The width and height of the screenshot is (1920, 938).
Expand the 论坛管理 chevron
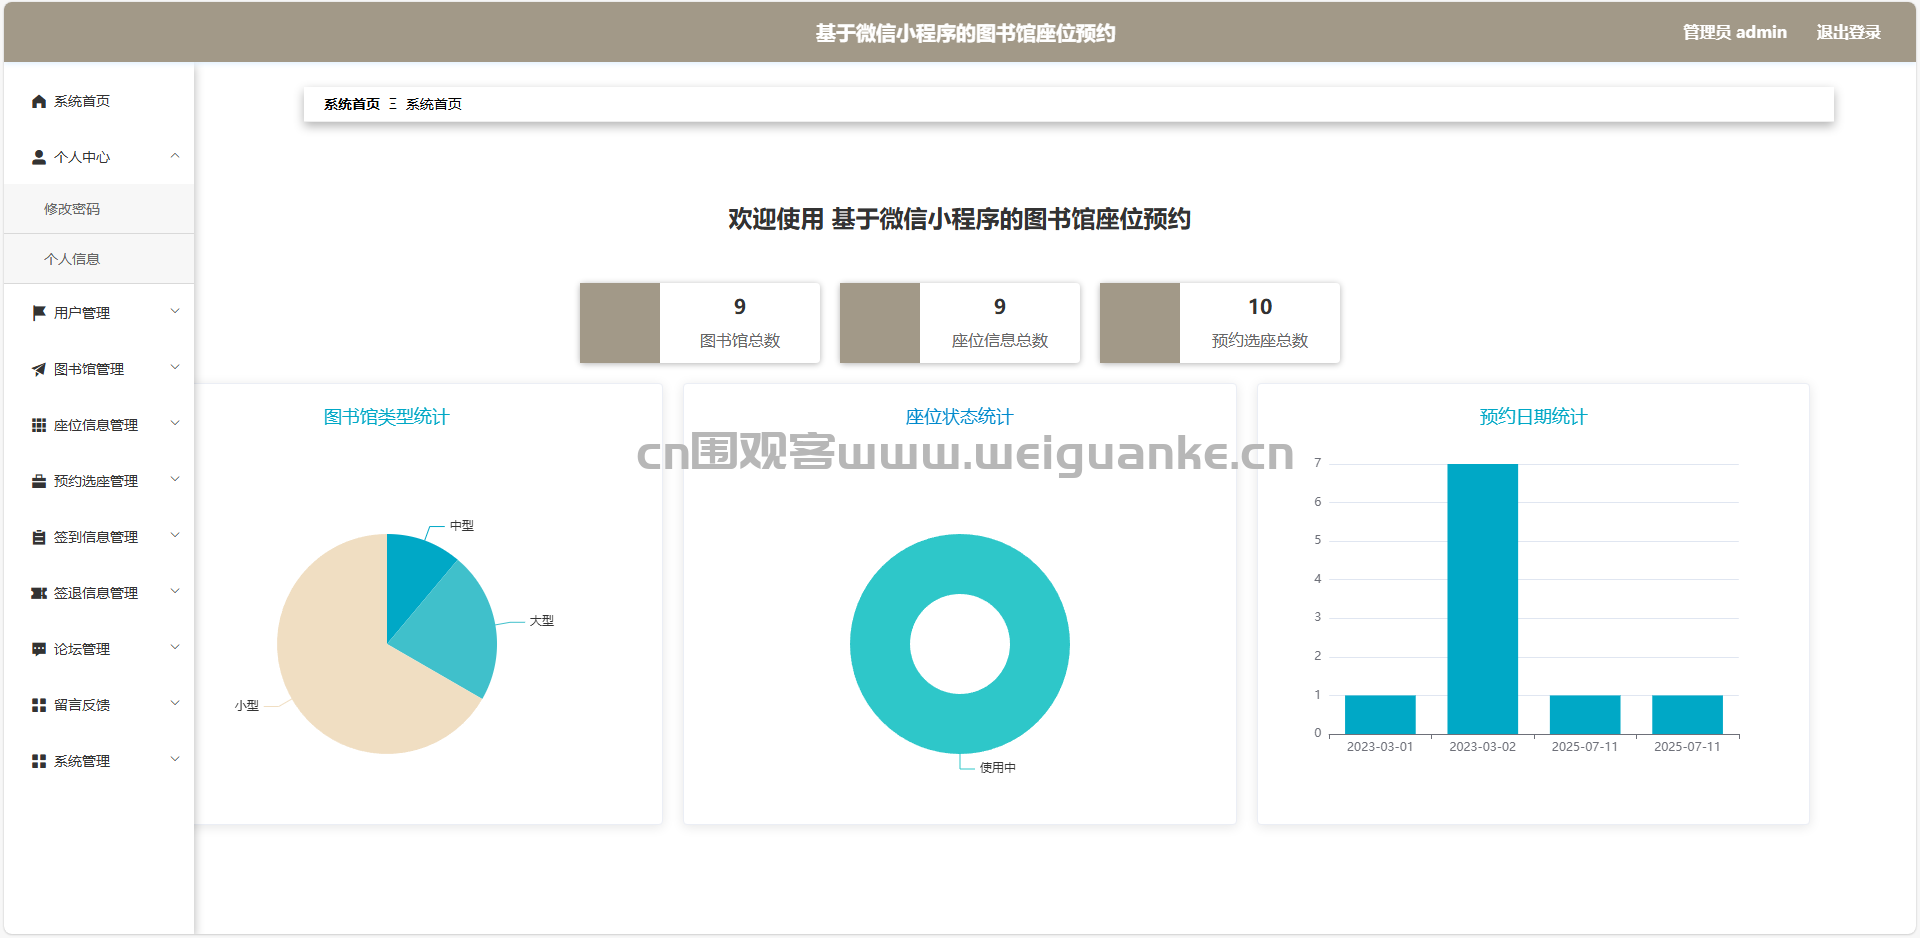[x=175, y=647]
